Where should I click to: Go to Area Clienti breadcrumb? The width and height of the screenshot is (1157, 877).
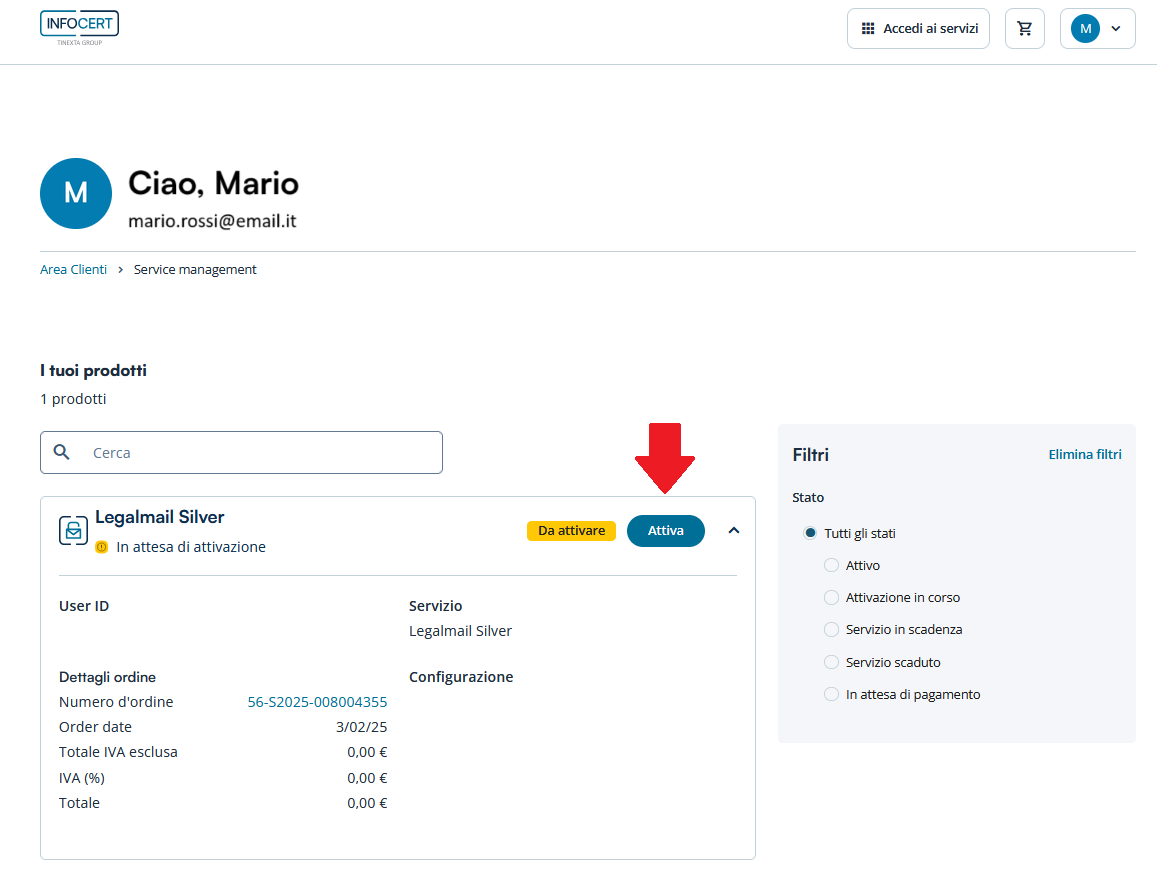73,269
